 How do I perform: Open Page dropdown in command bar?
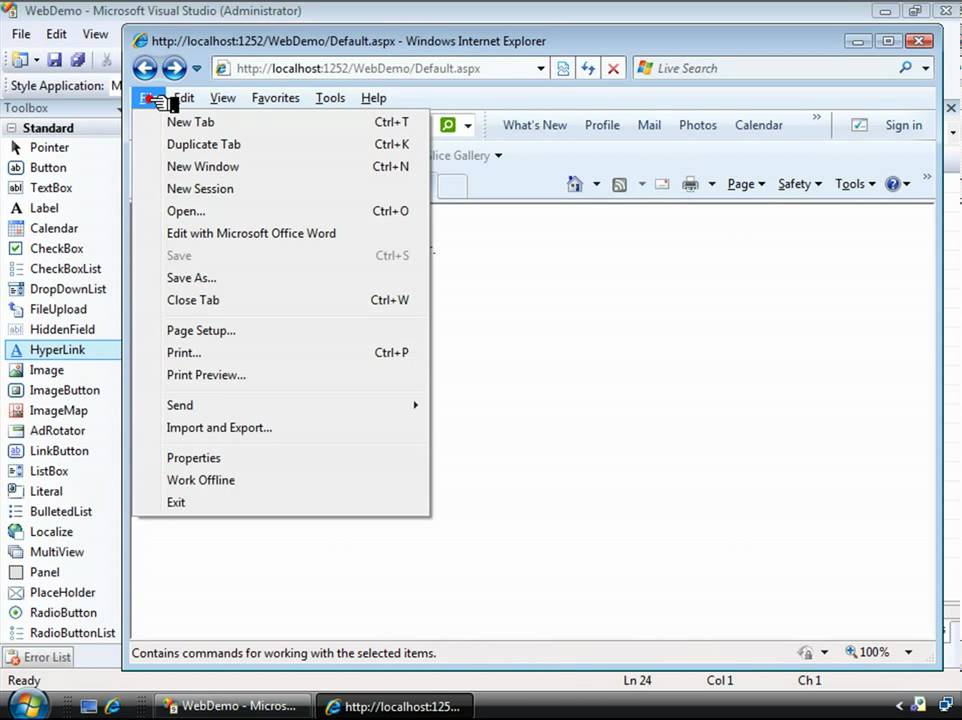coord(746,184)
